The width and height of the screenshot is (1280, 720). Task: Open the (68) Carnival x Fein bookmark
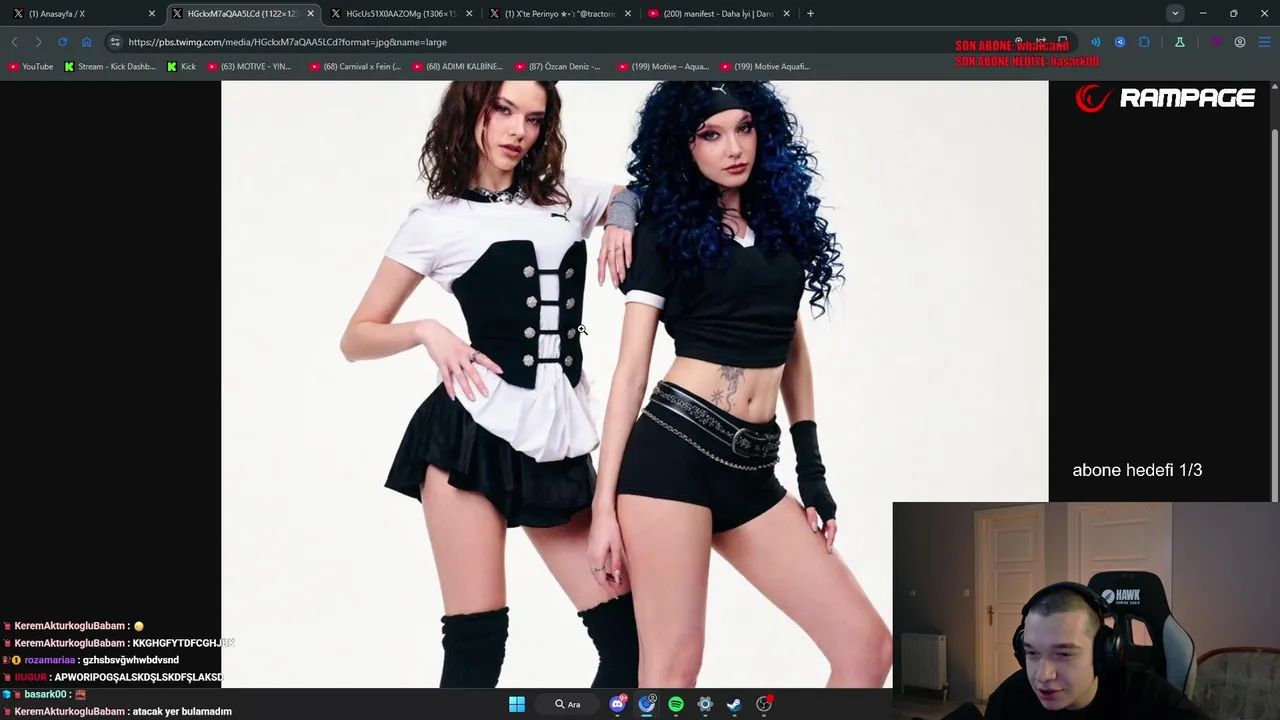point(356,66)
